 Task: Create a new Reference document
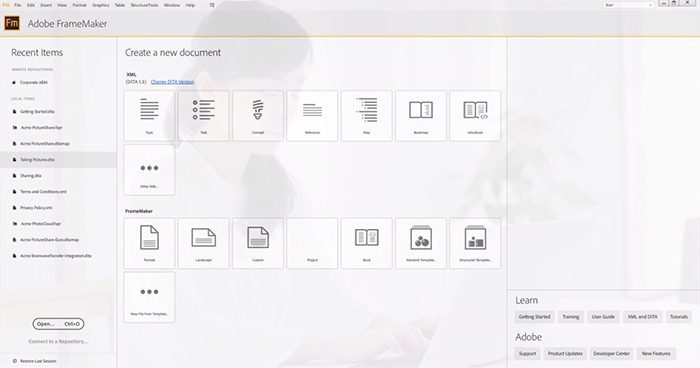coord(312,116)
